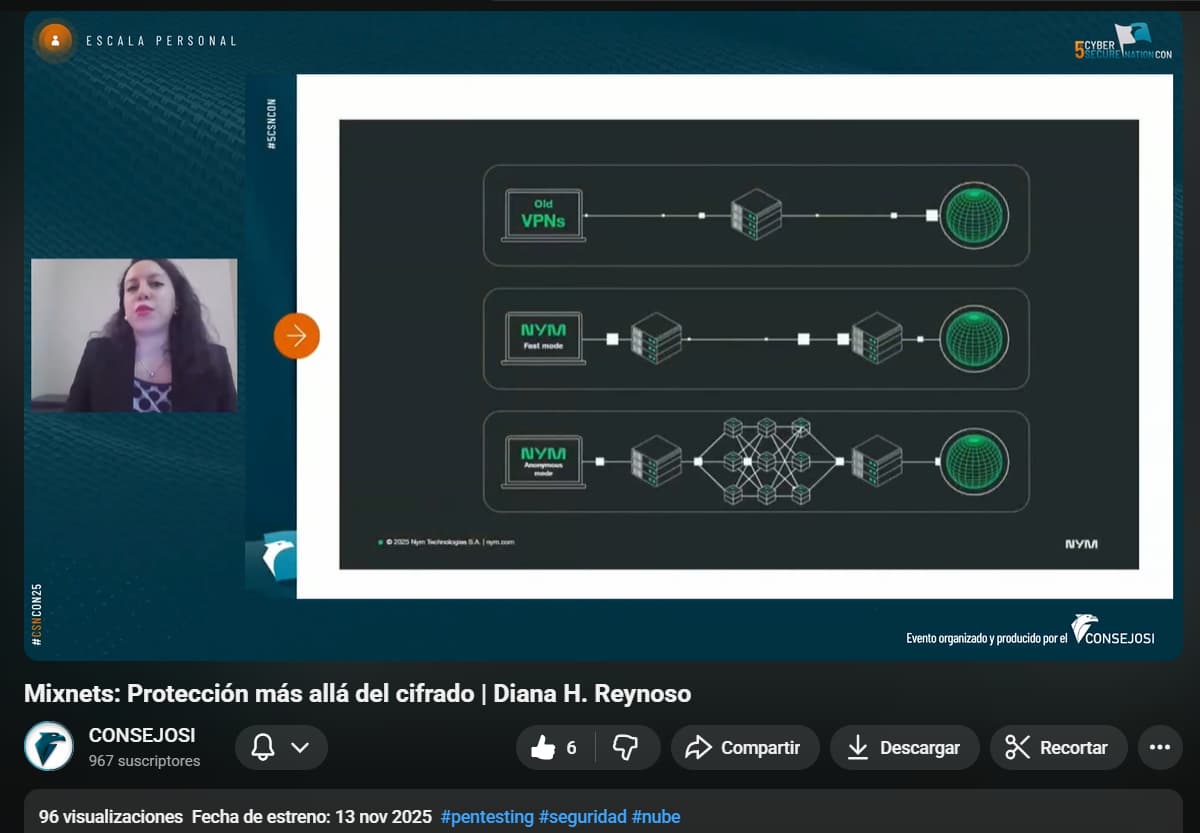
Task: Click the orange arrow circle in video
Action: pos(297,336)
